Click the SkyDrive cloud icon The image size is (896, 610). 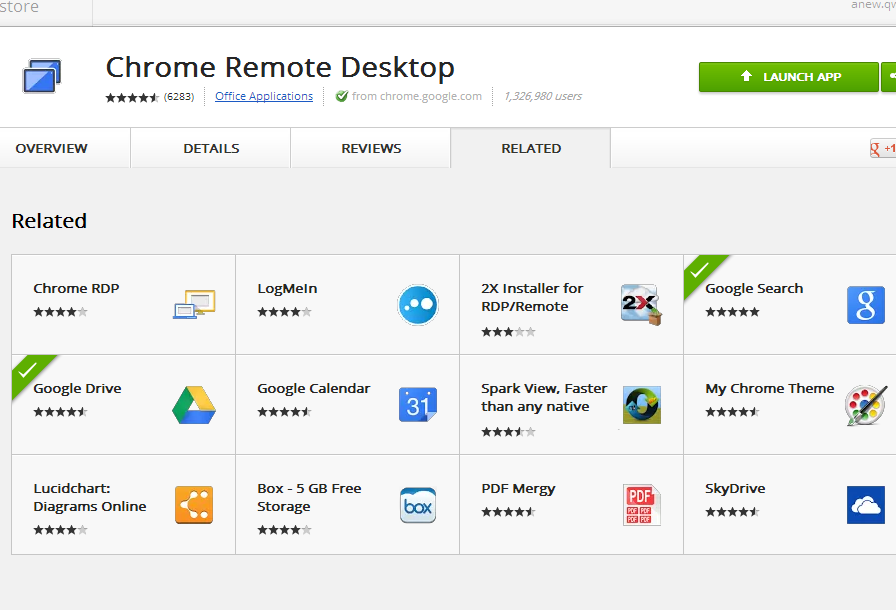[866, 505]
